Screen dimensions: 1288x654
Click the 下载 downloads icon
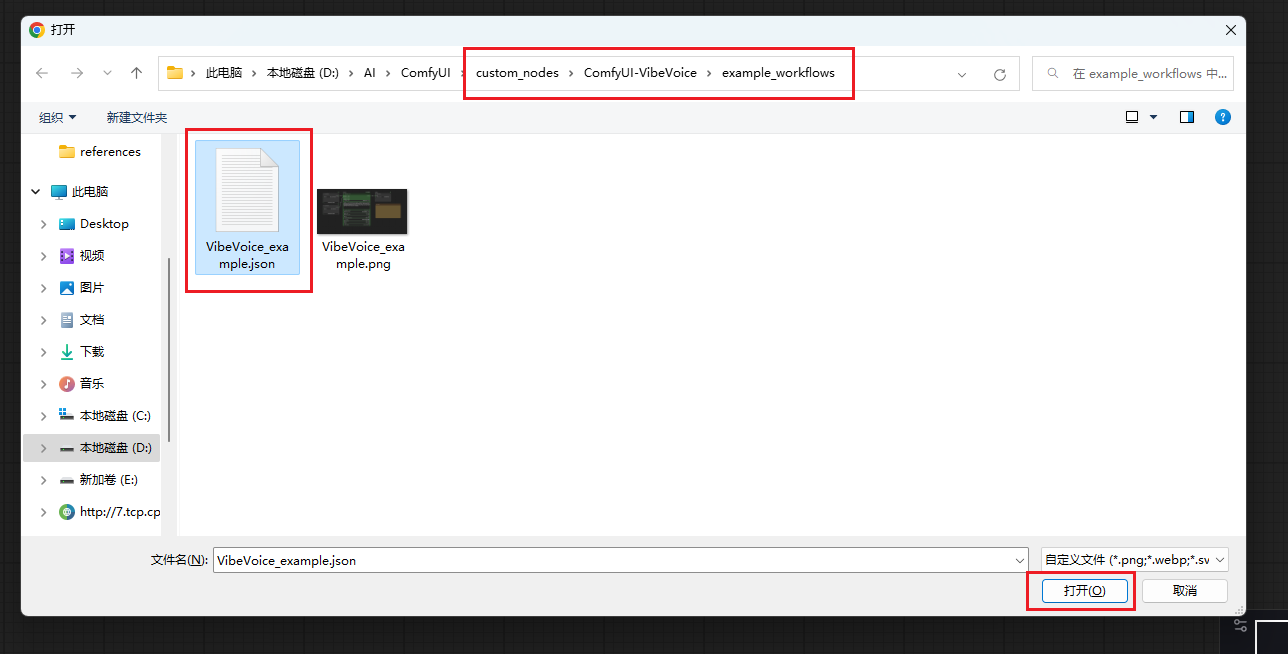coord(67,352)
